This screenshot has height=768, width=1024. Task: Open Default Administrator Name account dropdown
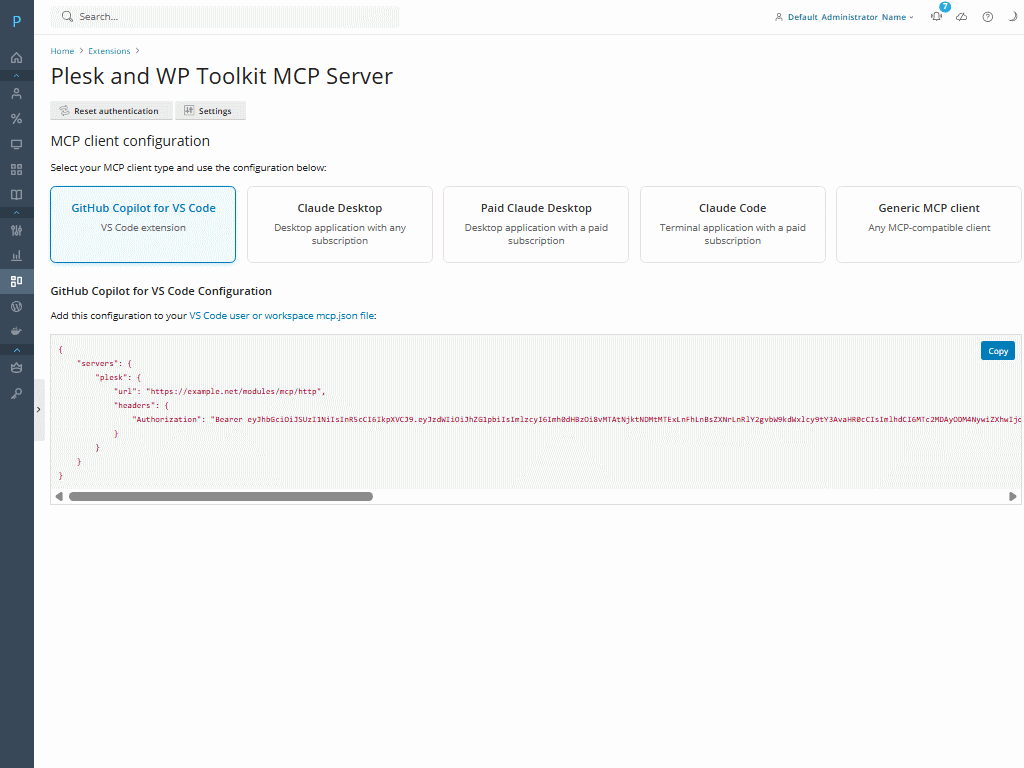[844, 17]
